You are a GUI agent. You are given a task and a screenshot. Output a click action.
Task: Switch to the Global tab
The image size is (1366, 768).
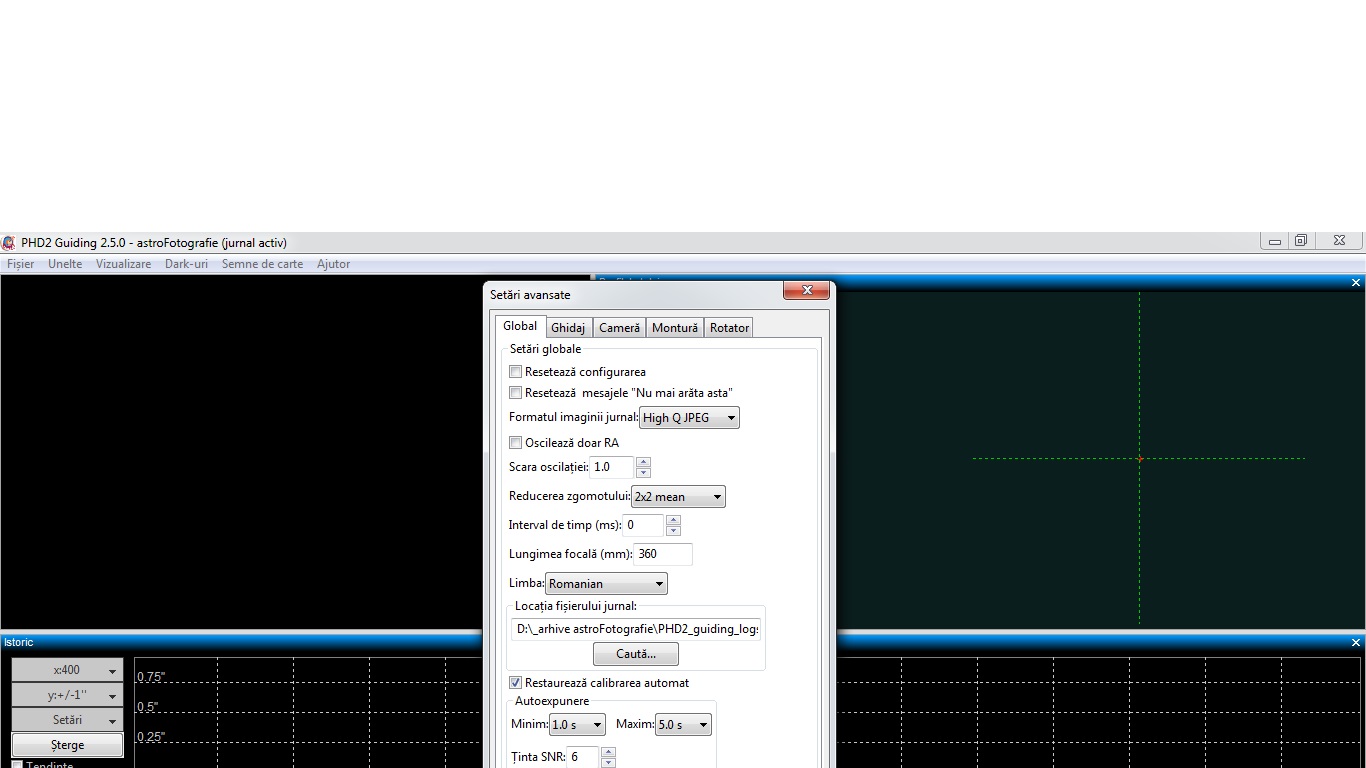pyautogui.click(x=520, y=326)
